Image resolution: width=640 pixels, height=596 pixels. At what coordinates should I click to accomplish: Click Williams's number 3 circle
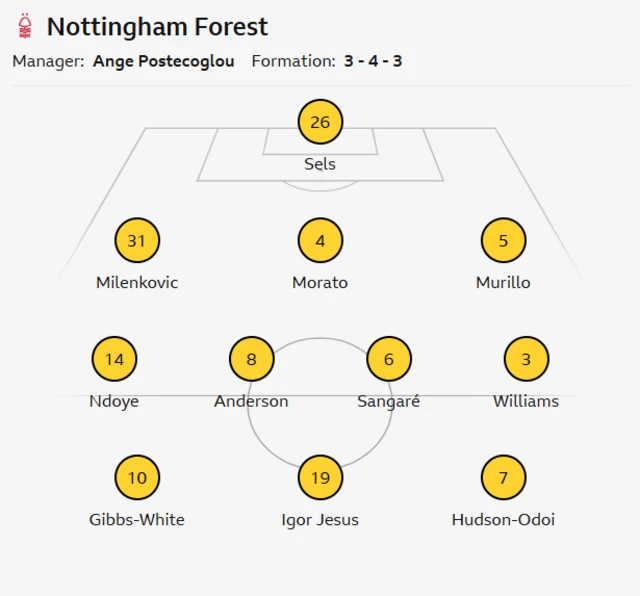click(x=526, y=360)
